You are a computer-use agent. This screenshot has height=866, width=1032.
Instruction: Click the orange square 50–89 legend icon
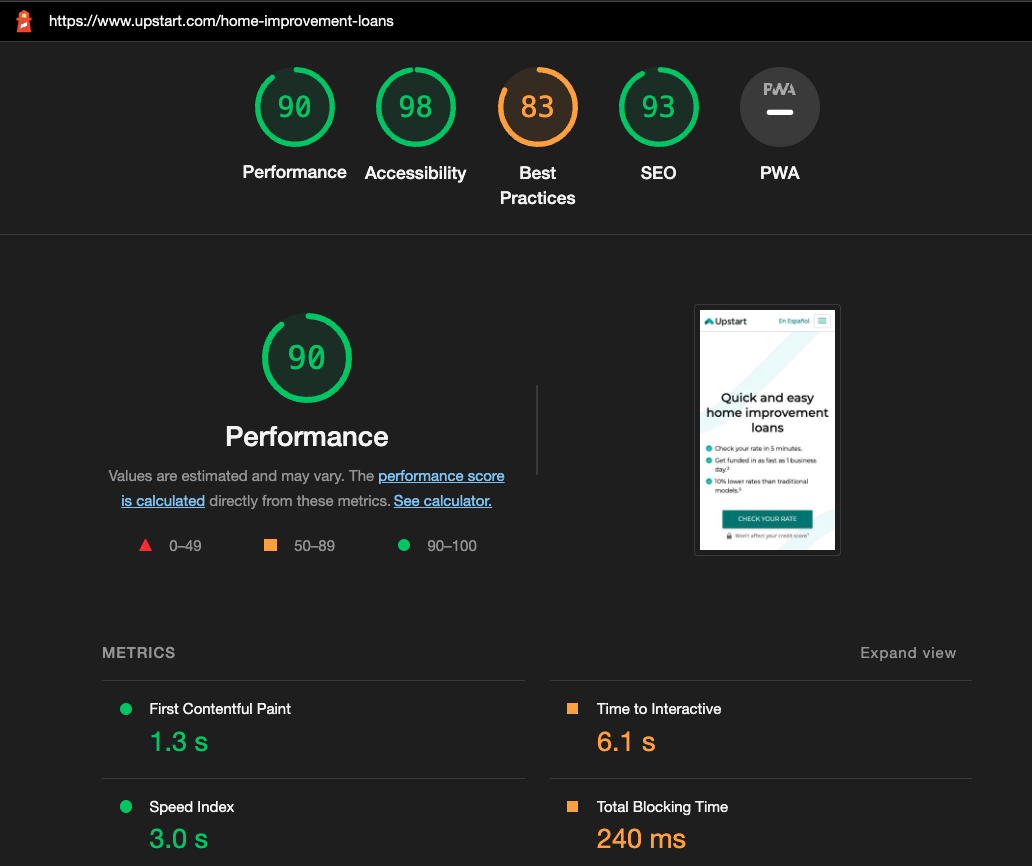coord(270,545)
